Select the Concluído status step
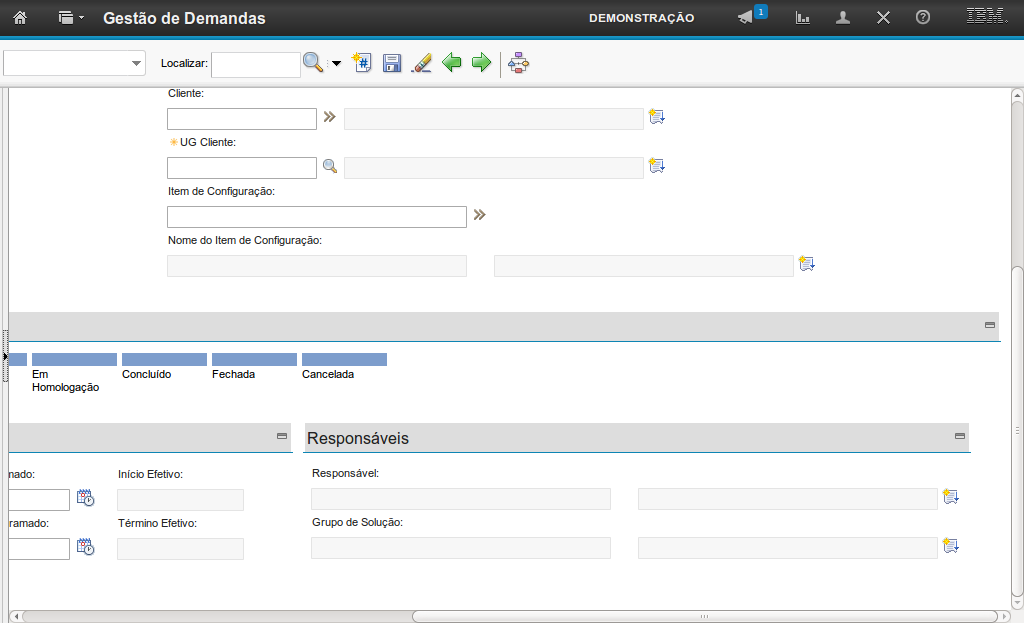Viewport: 1024px width, 624px height. tap(164, 360)
